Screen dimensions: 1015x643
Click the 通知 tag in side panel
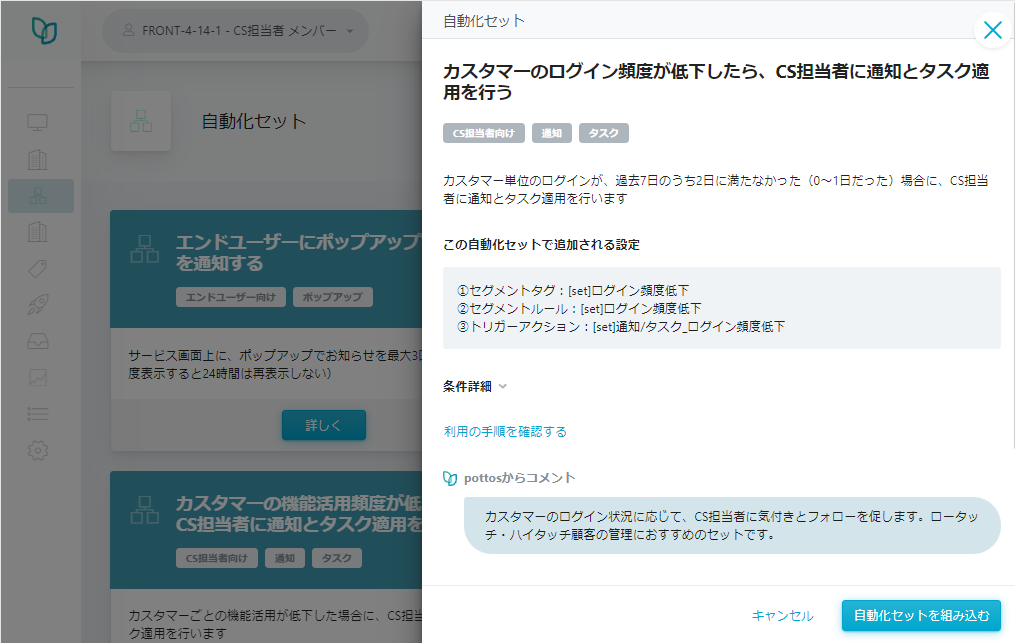tap(552, 133)
